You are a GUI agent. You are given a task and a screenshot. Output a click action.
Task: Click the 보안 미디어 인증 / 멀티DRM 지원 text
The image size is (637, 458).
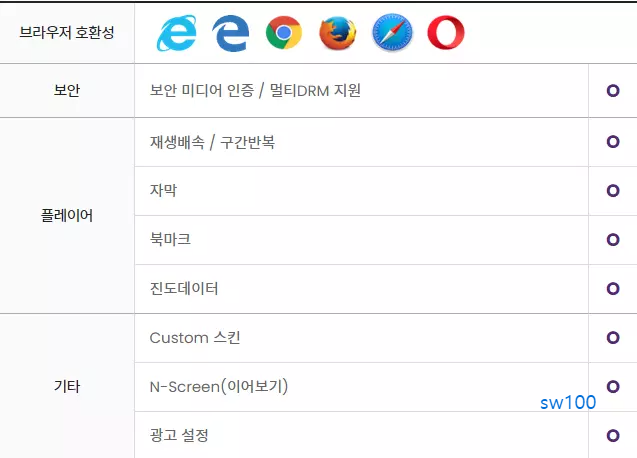point(255,90)
